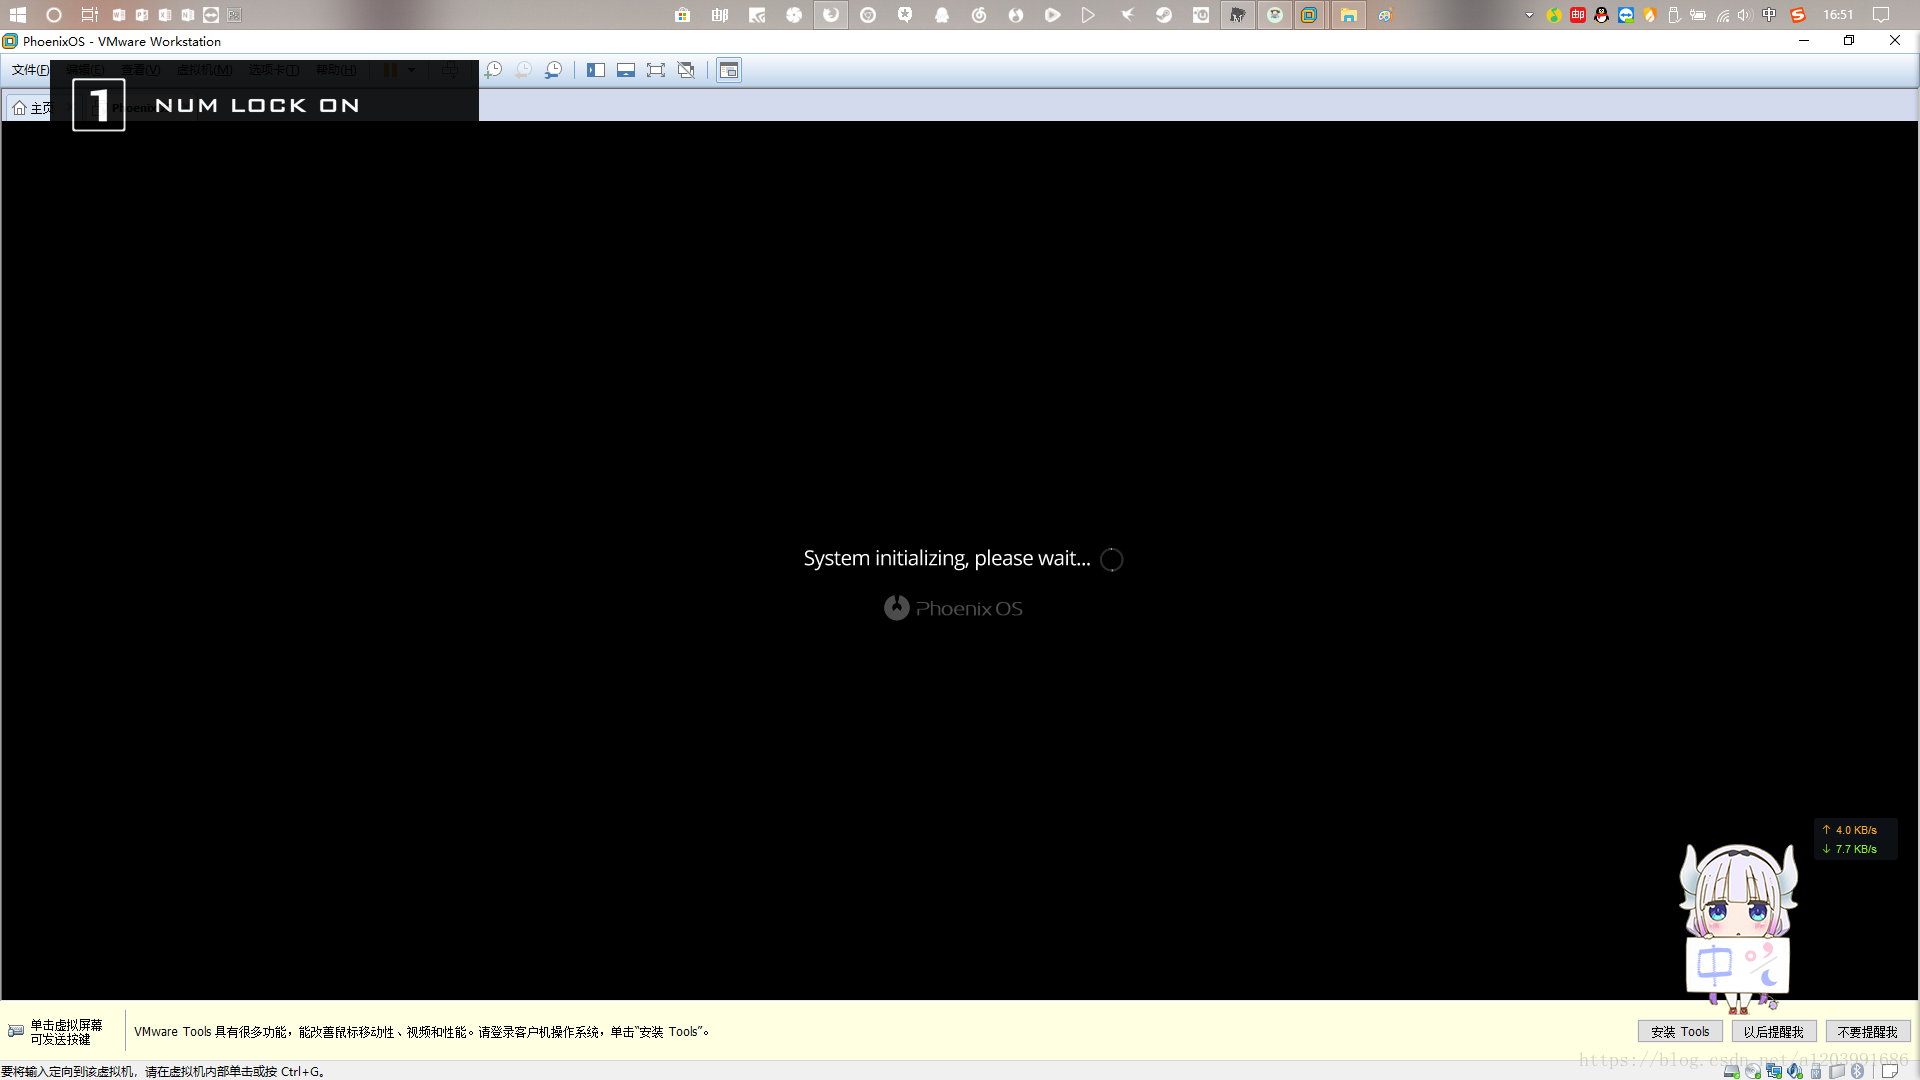Open the snapshot manager
This screenshot has width=1920, height=1080.
[553, 70]
